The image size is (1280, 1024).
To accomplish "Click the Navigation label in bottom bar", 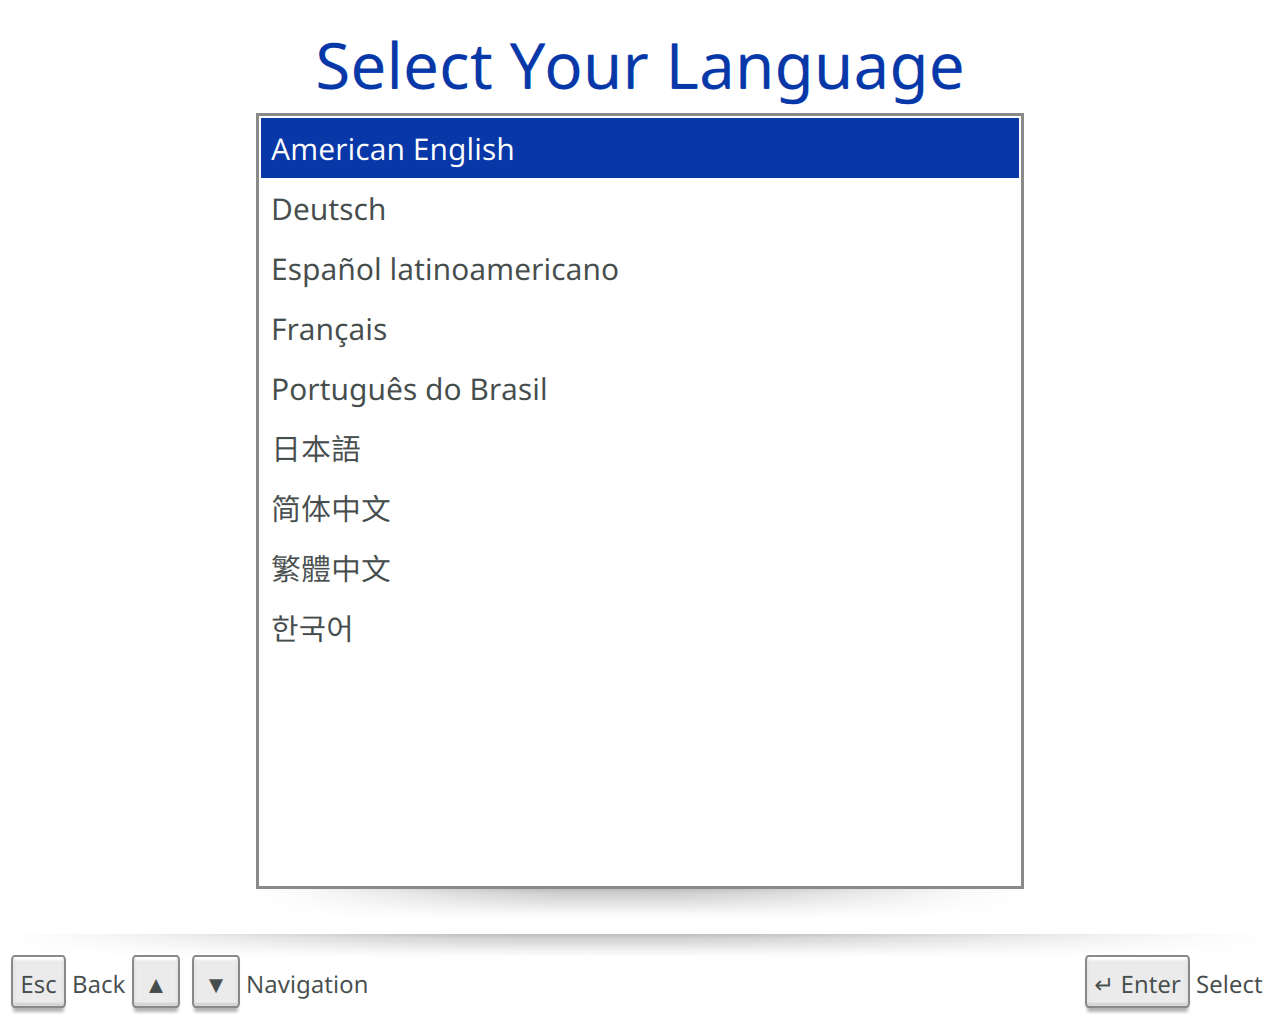I will 307,984.
